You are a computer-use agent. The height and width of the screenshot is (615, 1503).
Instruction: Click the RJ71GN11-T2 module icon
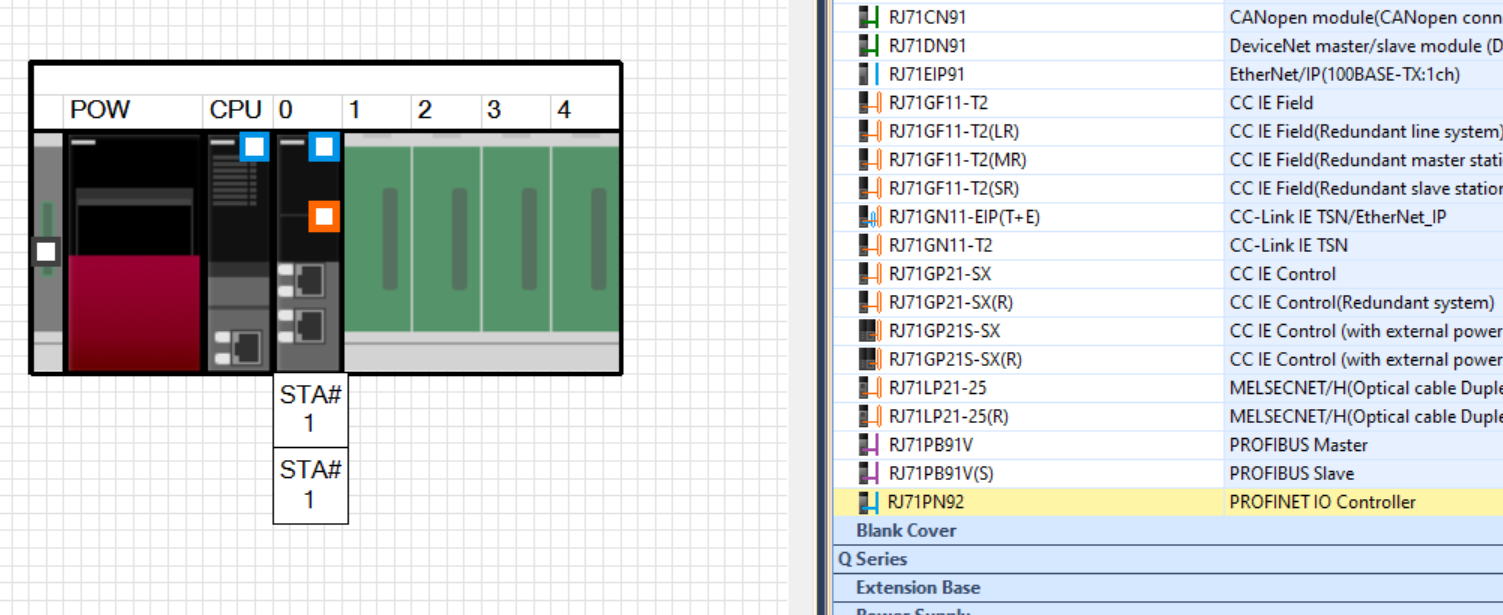(869, 245)
